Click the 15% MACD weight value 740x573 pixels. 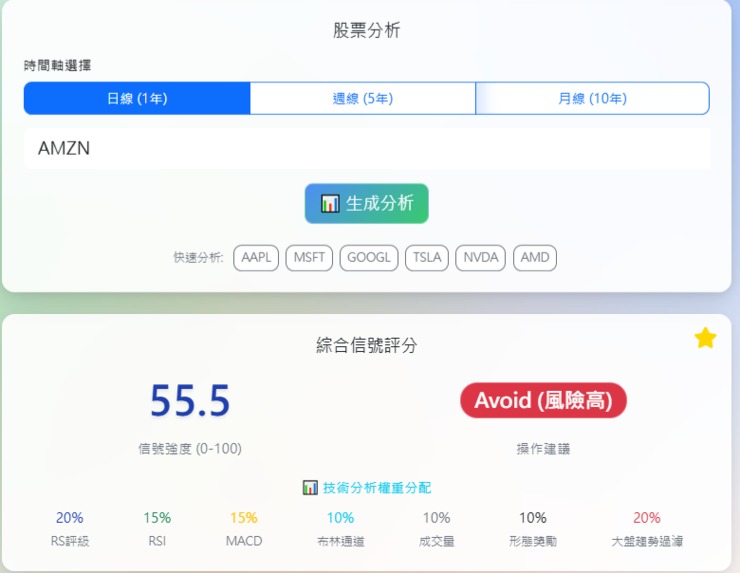pyautogui.click(x=244, y=518)
